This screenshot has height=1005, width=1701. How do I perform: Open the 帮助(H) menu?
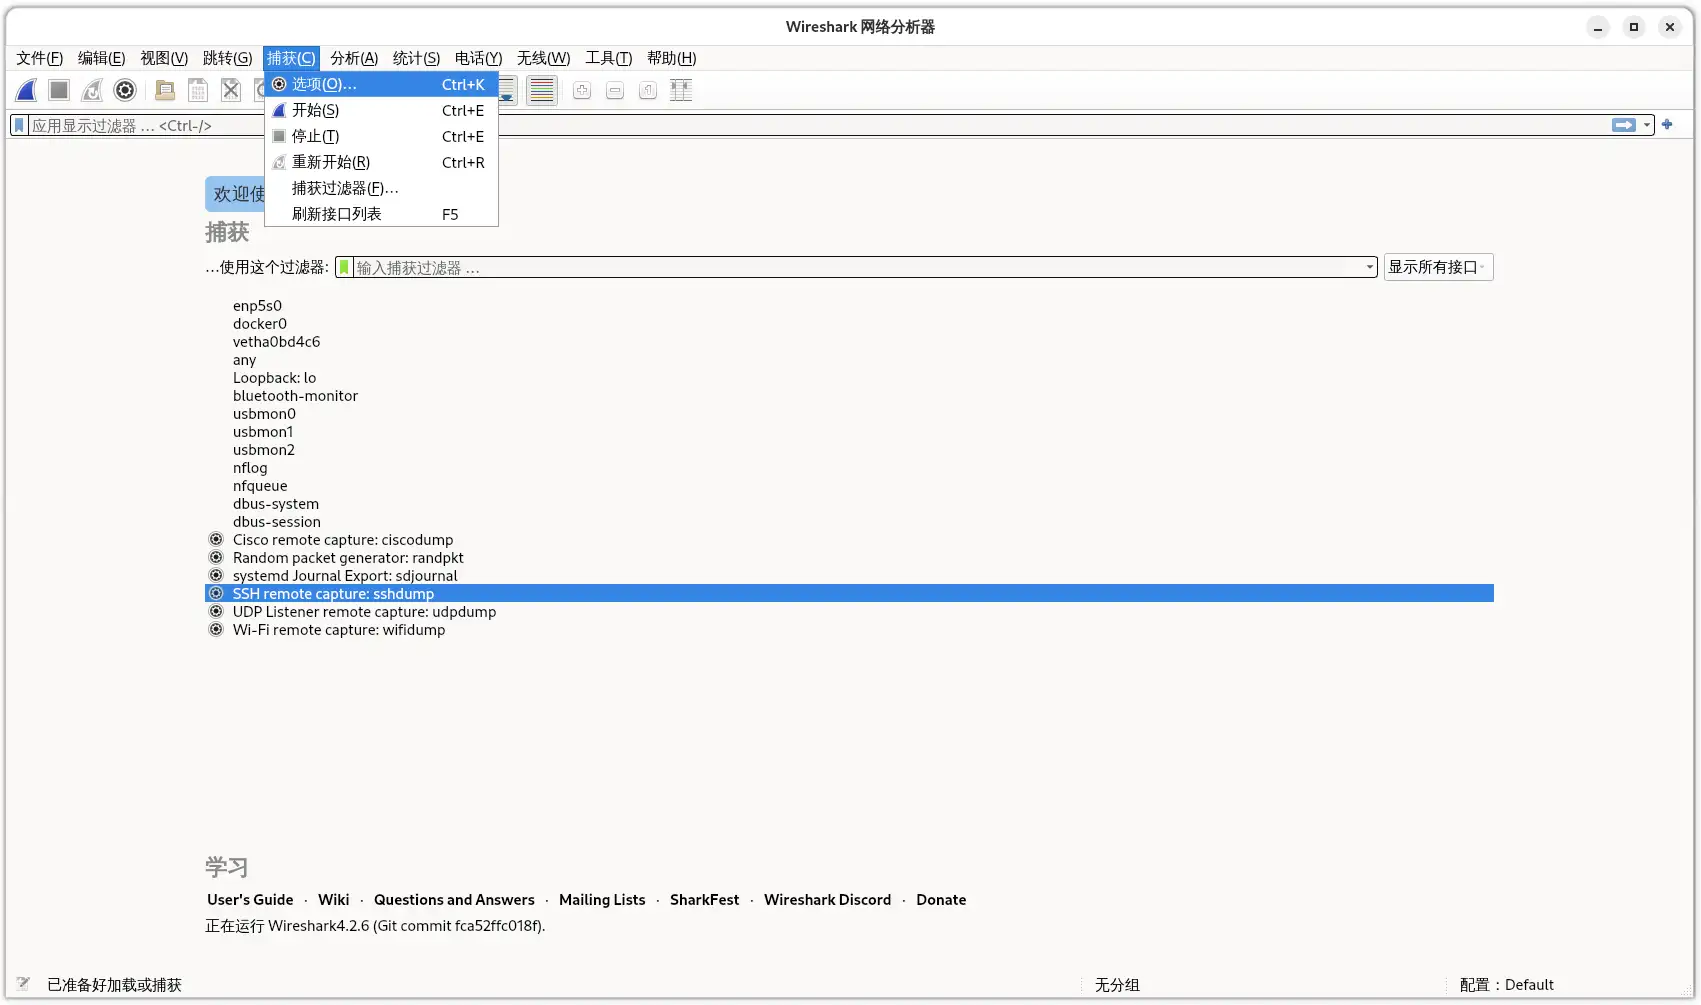coord(671,58)
